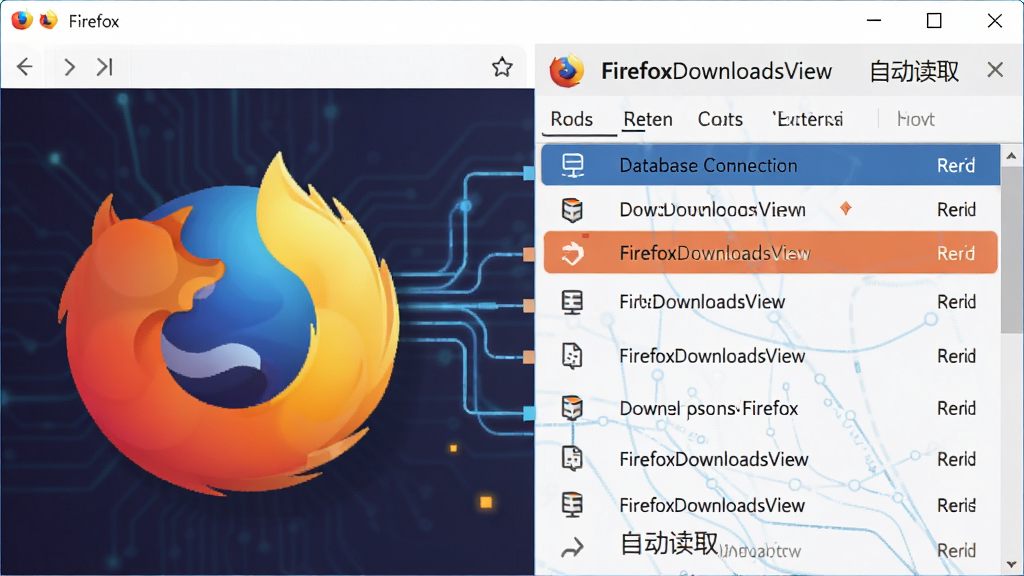Maximize the Firefox window
Image resolution: width=1024 pixels, height=576 pixels.
[934, 21]
